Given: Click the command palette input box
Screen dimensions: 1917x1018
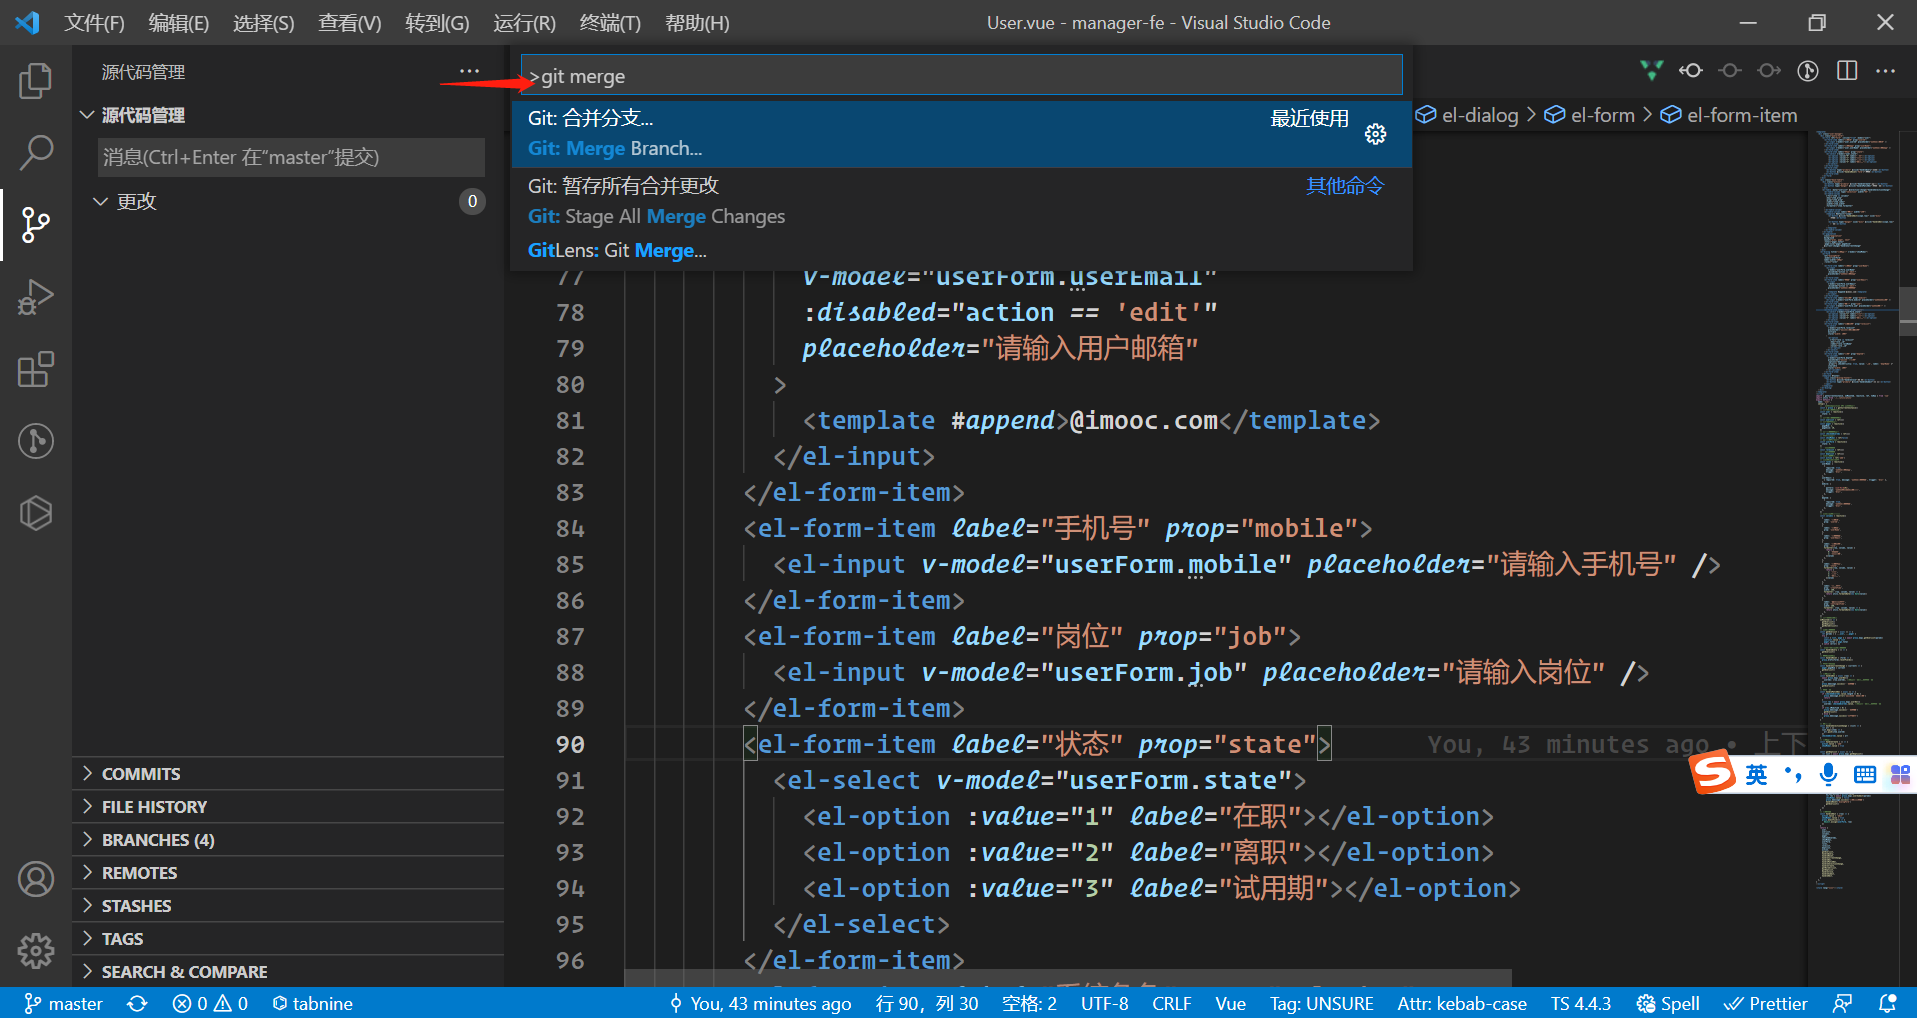Looking at the screenshot, I should tap(961, 76).
